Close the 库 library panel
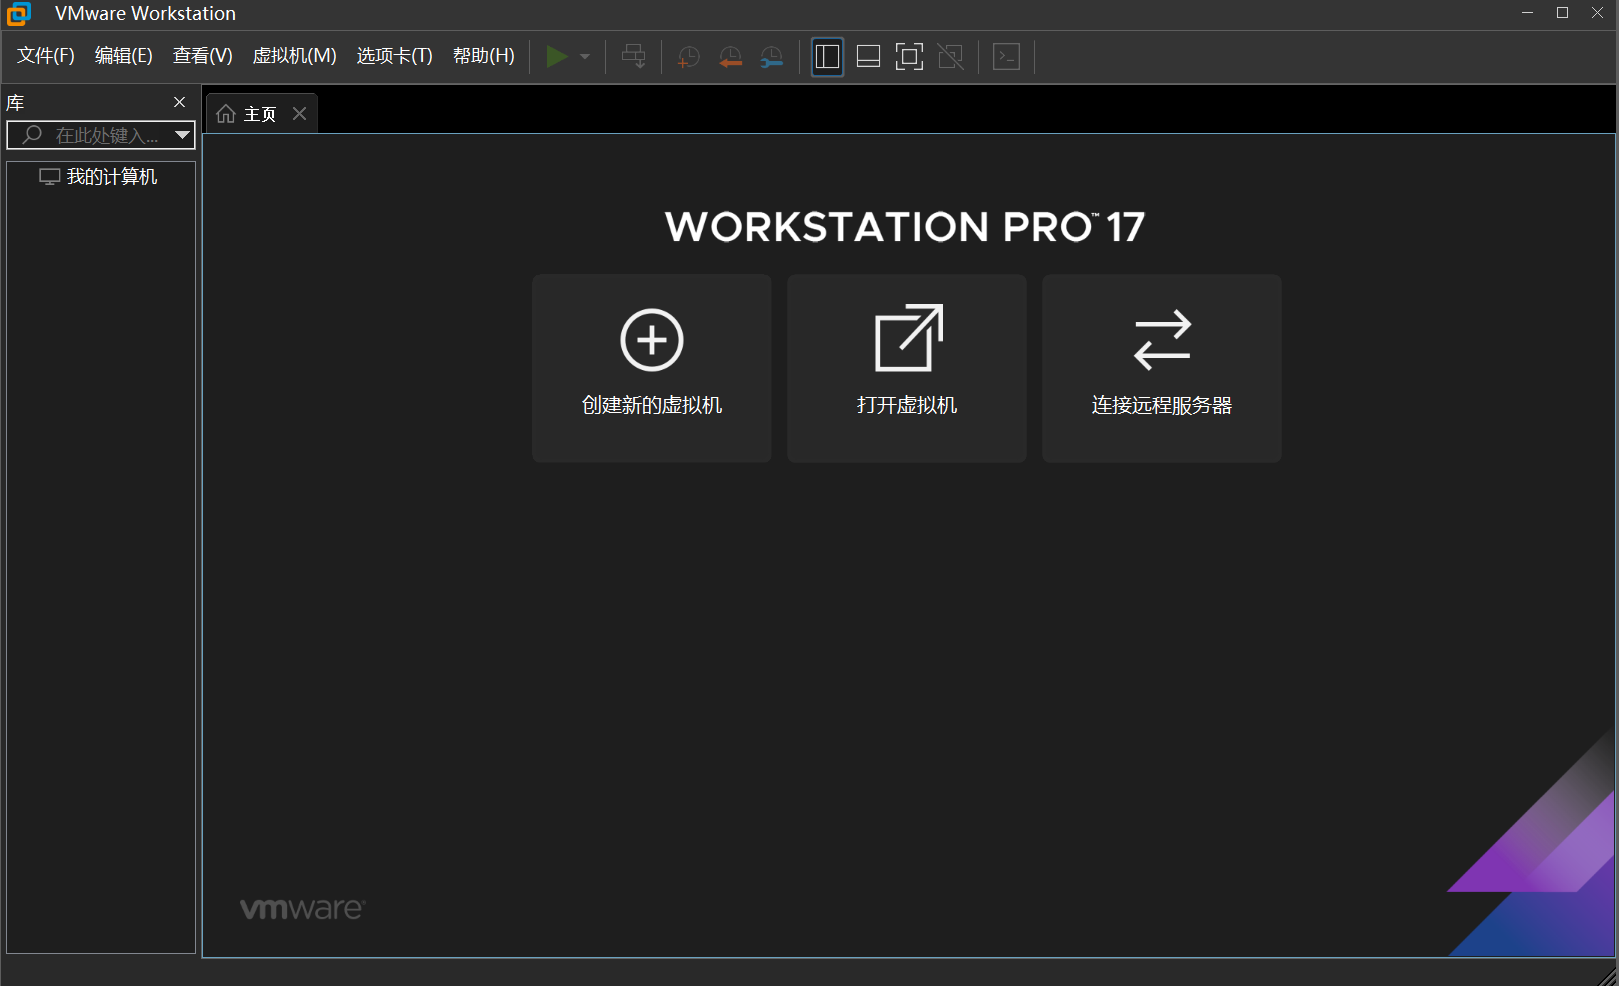This screenshot has height=986, width=1619. [x=180, y=102]
